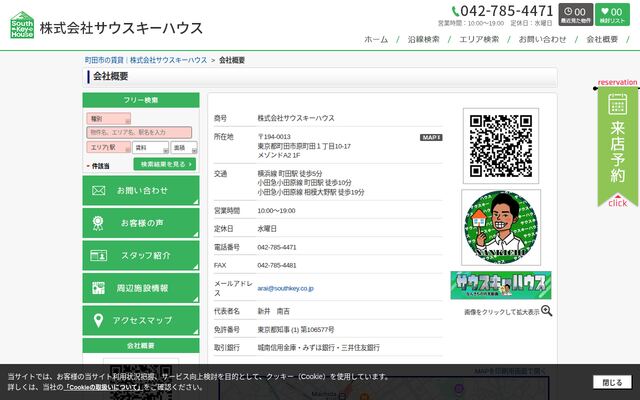This screenshot has height=400, width=640.
Task: Open お客様の声 sidebar button
Action: (141, 223)
